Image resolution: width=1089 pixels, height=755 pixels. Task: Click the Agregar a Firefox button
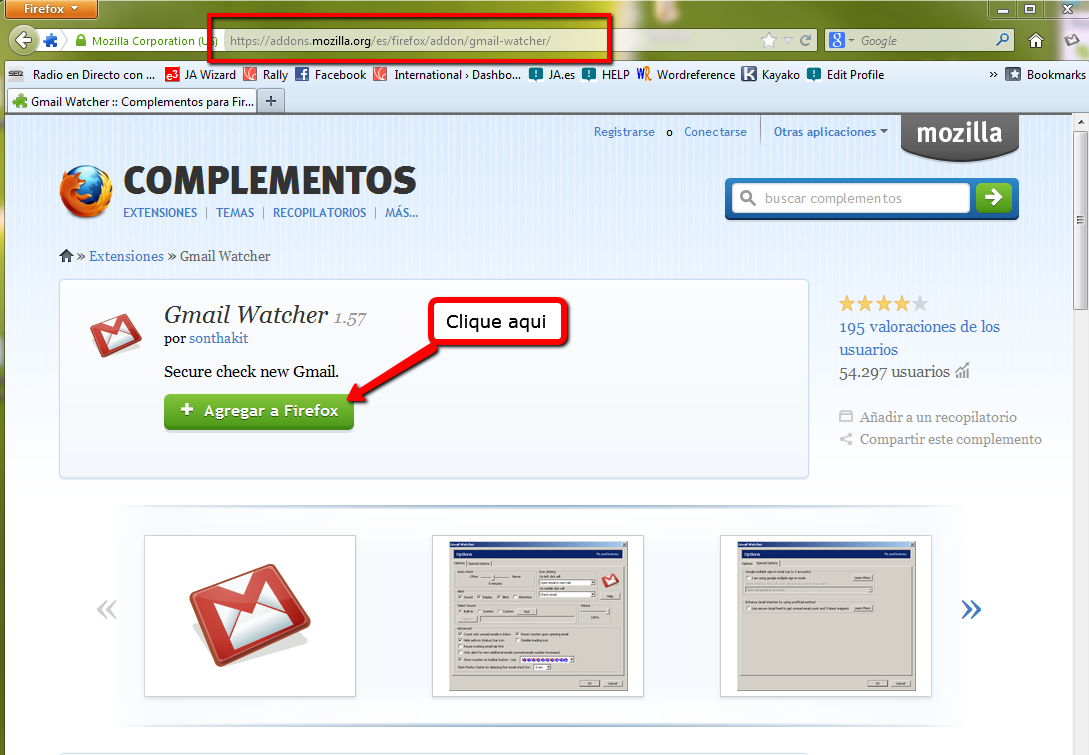coord(259,411)
